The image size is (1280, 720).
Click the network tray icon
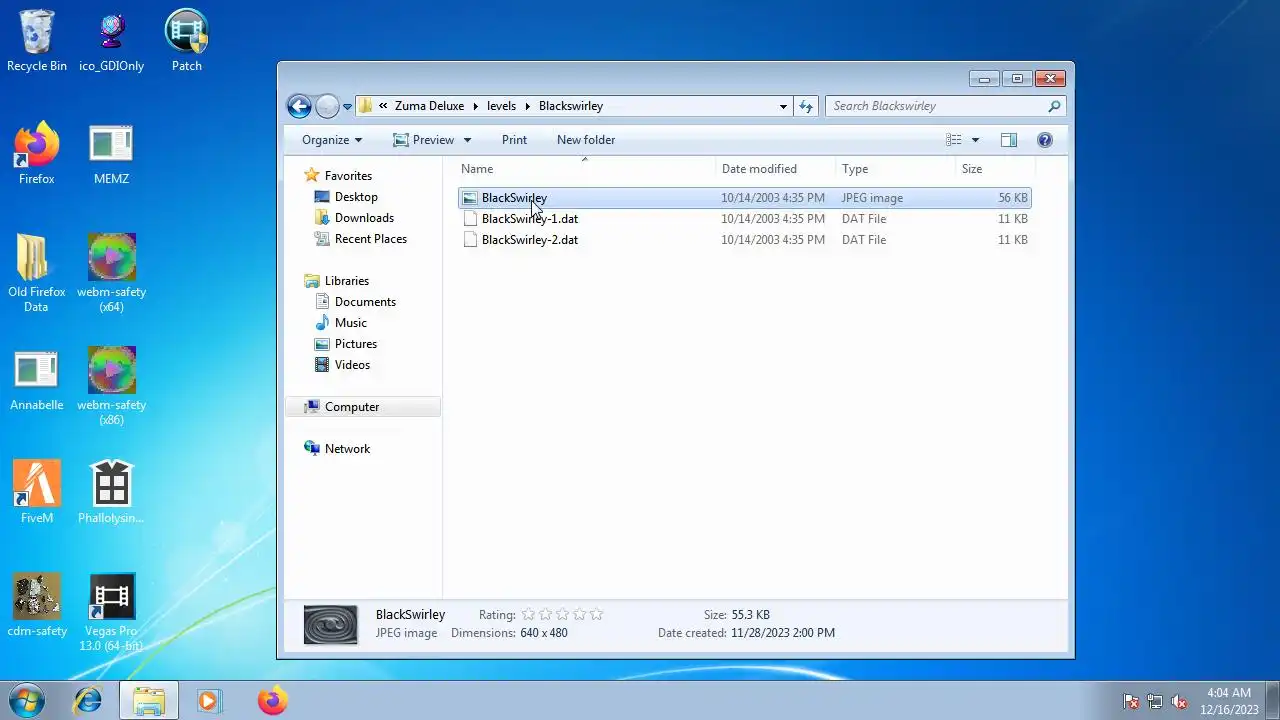[x=1155, y=702]
